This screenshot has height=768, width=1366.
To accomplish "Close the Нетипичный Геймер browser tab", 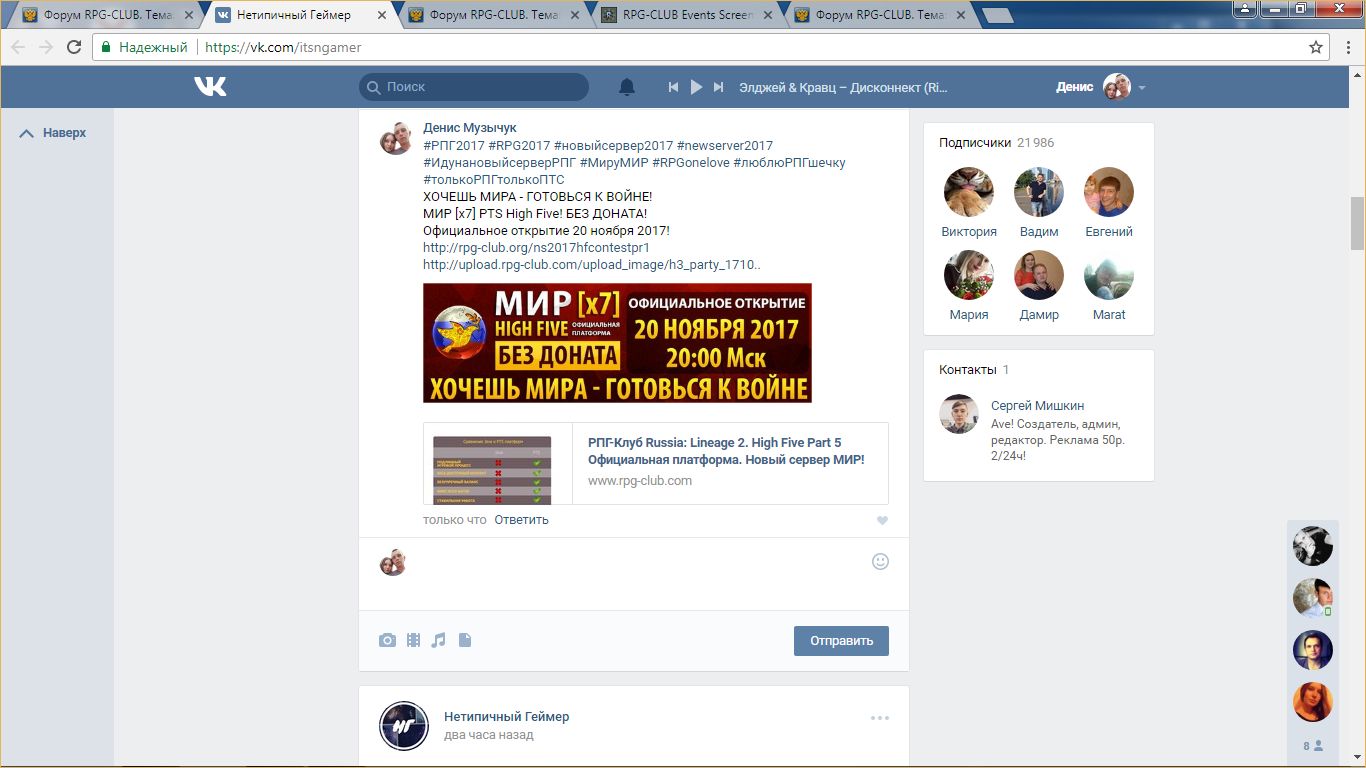I will (x=380, y=16).
